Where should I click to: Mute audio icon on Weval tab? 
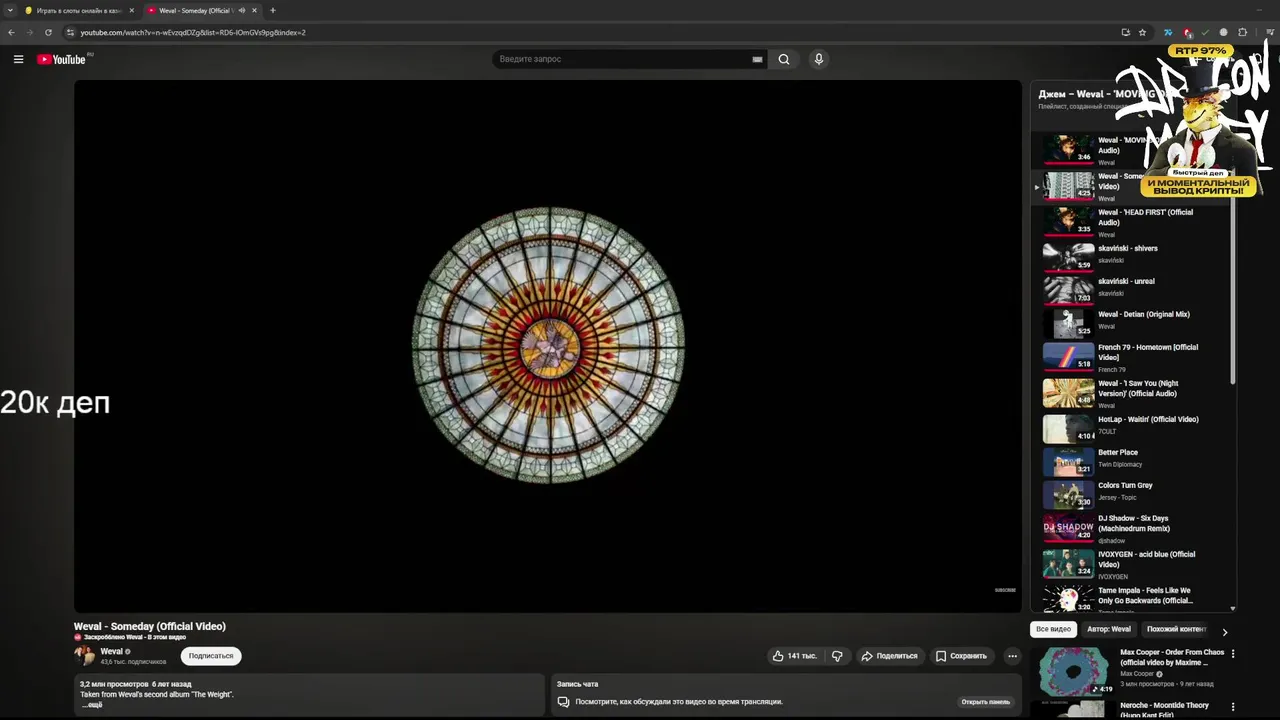pyautogui.click(x=241, y=10)
